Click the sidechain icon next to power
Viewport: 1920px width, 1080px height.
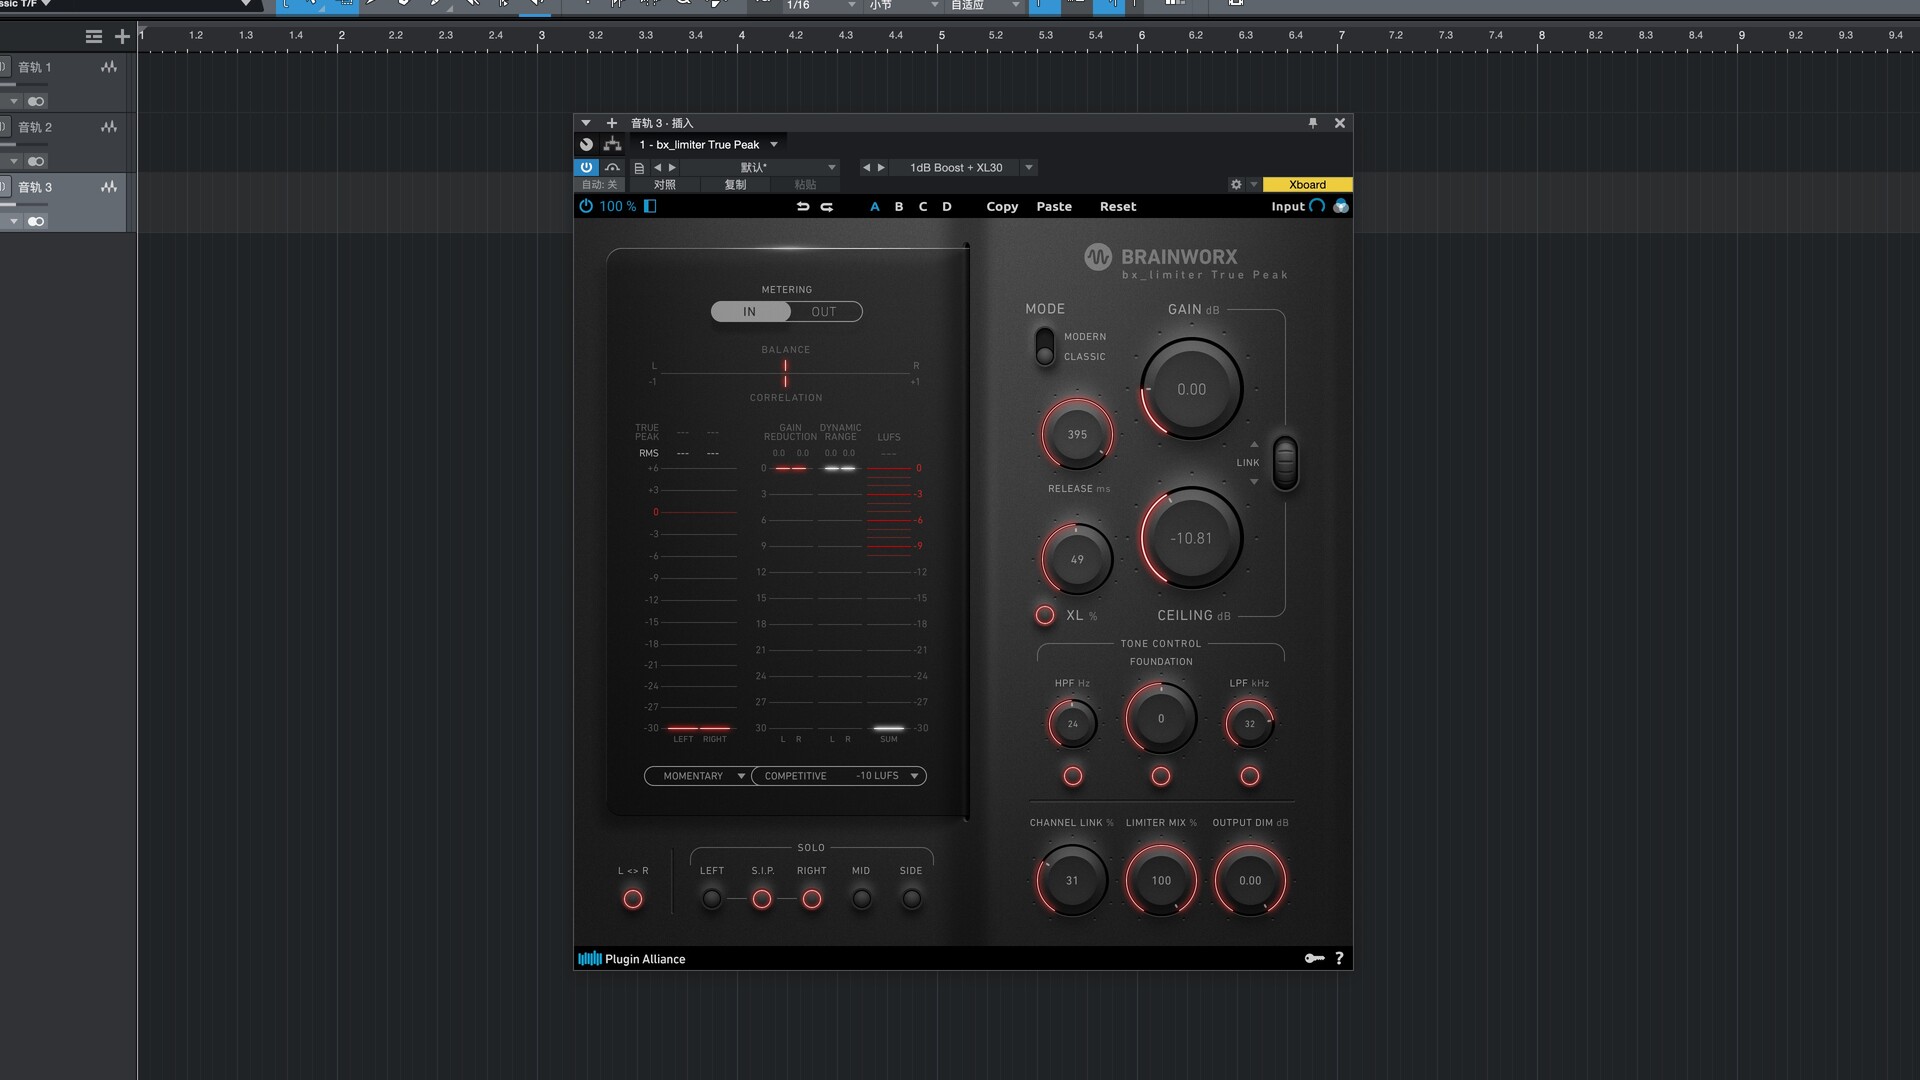tap(612, 167)
